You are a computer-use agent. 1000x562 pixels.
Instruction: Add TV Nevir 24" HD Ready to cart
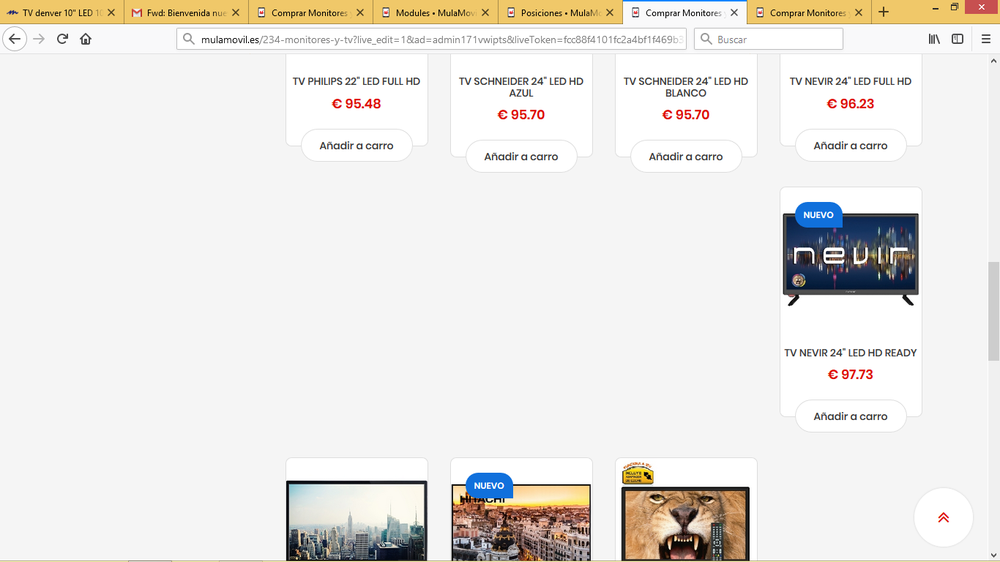(850, 416)
